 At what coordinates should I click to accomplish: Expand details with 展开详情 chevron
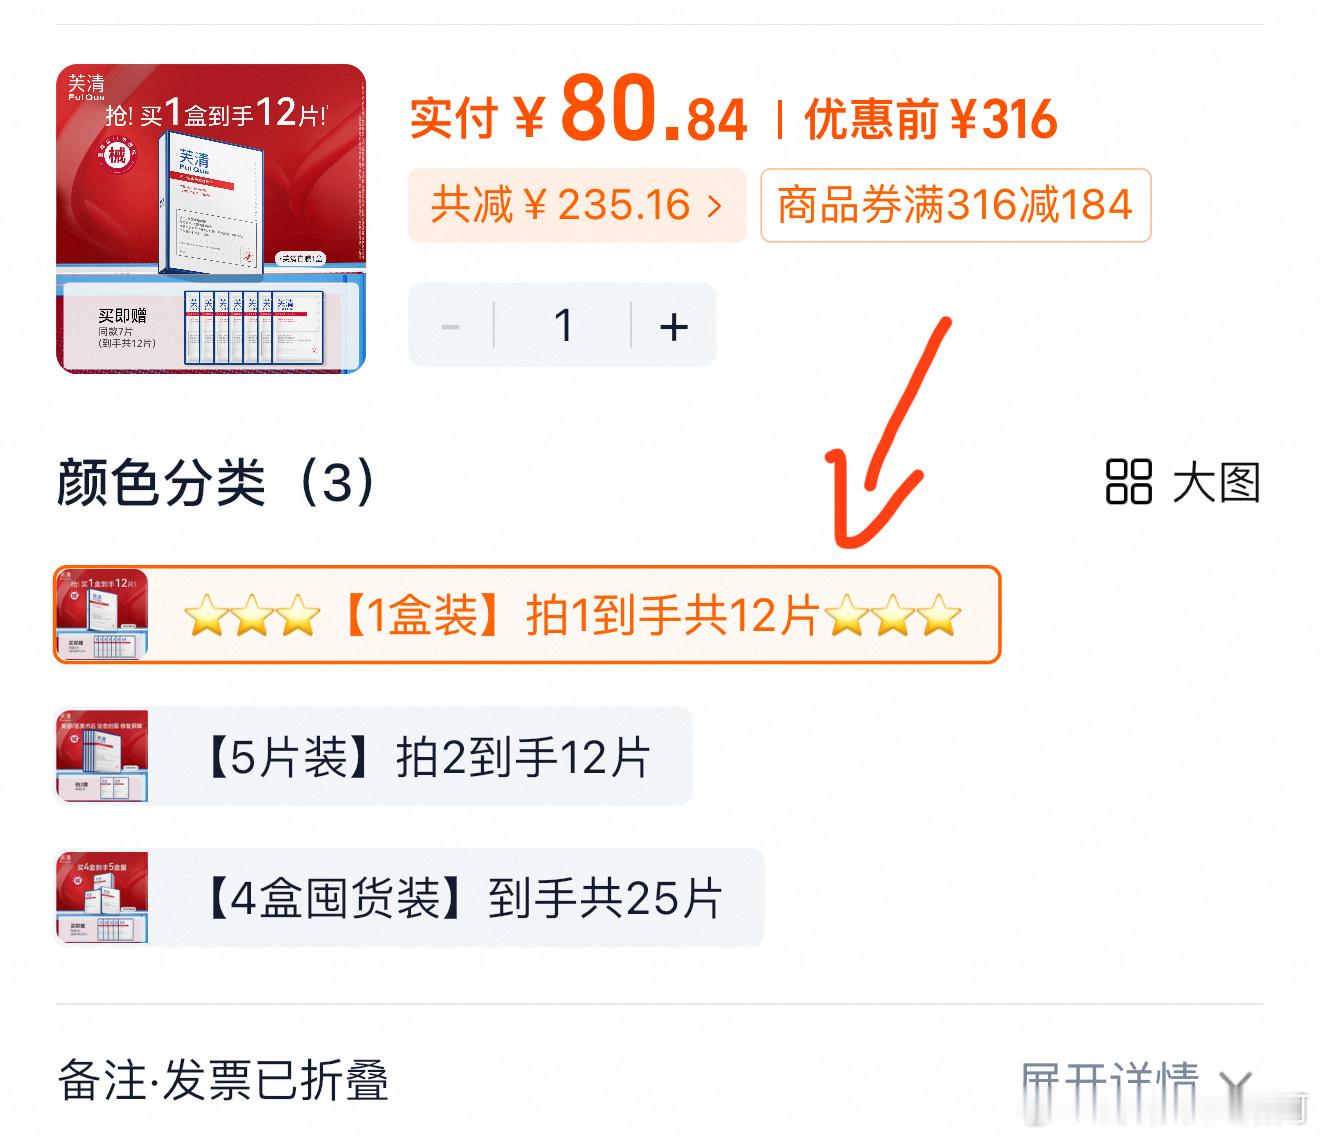coord(1237,1082)
